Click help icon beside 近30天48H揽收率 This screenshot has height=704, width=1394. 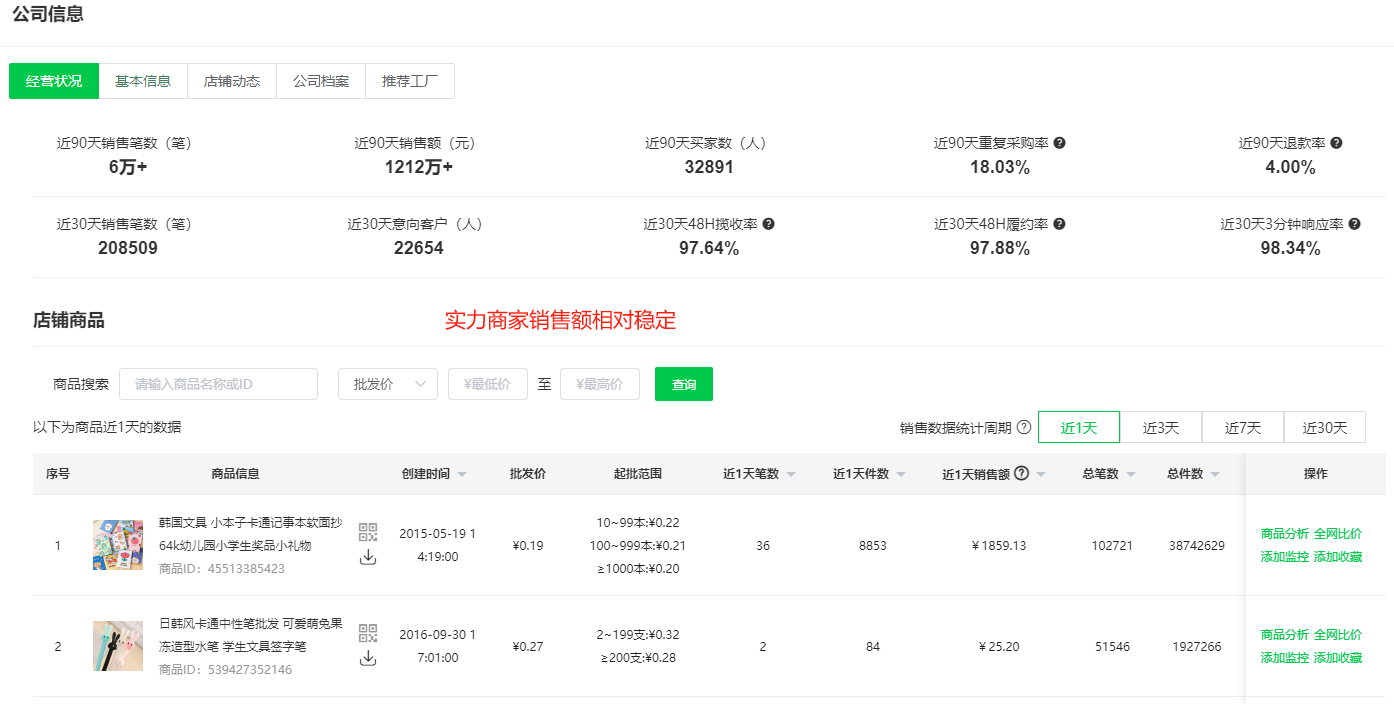pyautogui.click(x=769, y=224)
